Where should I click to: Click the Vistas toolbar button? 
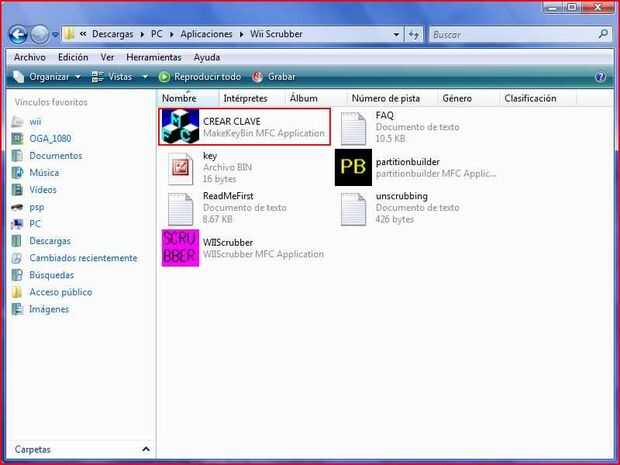[x=114, y=77]
